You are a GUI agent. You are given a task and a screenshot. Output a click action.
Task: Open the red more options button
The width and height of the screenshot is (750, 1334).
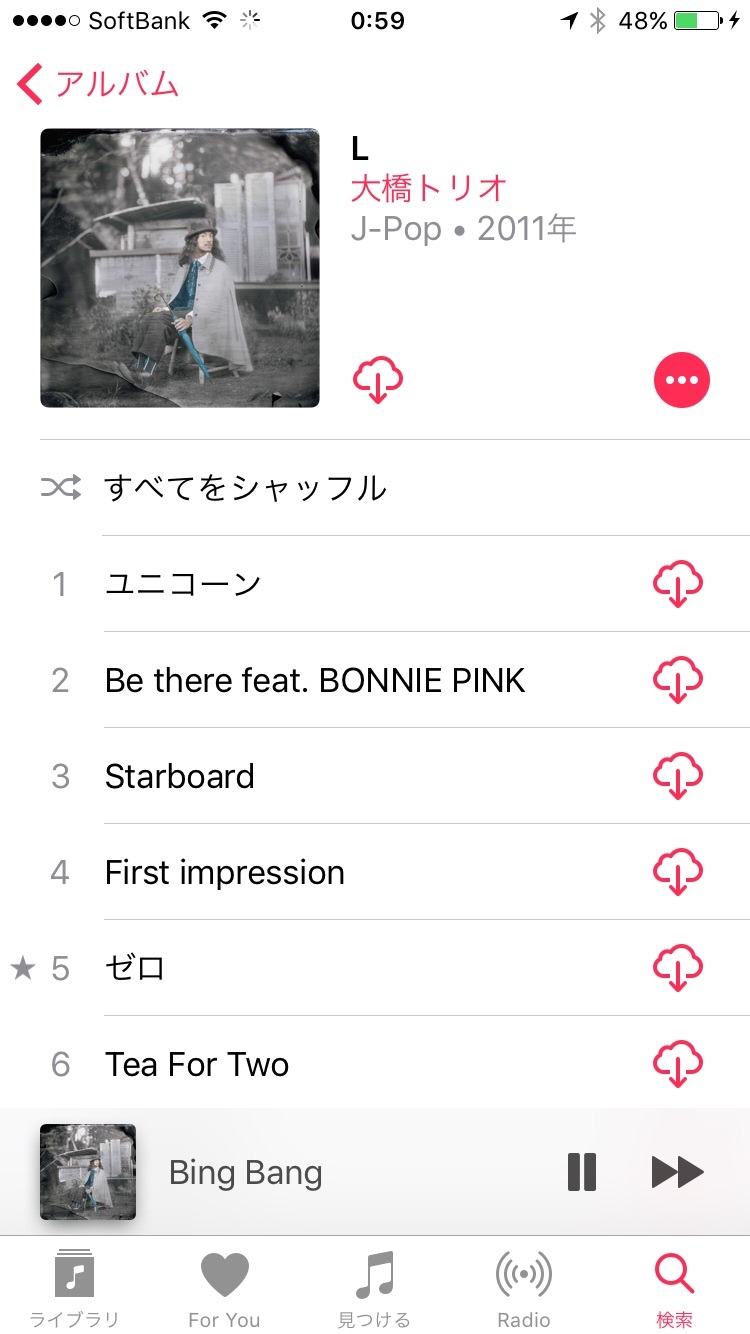tap(682, 380)
